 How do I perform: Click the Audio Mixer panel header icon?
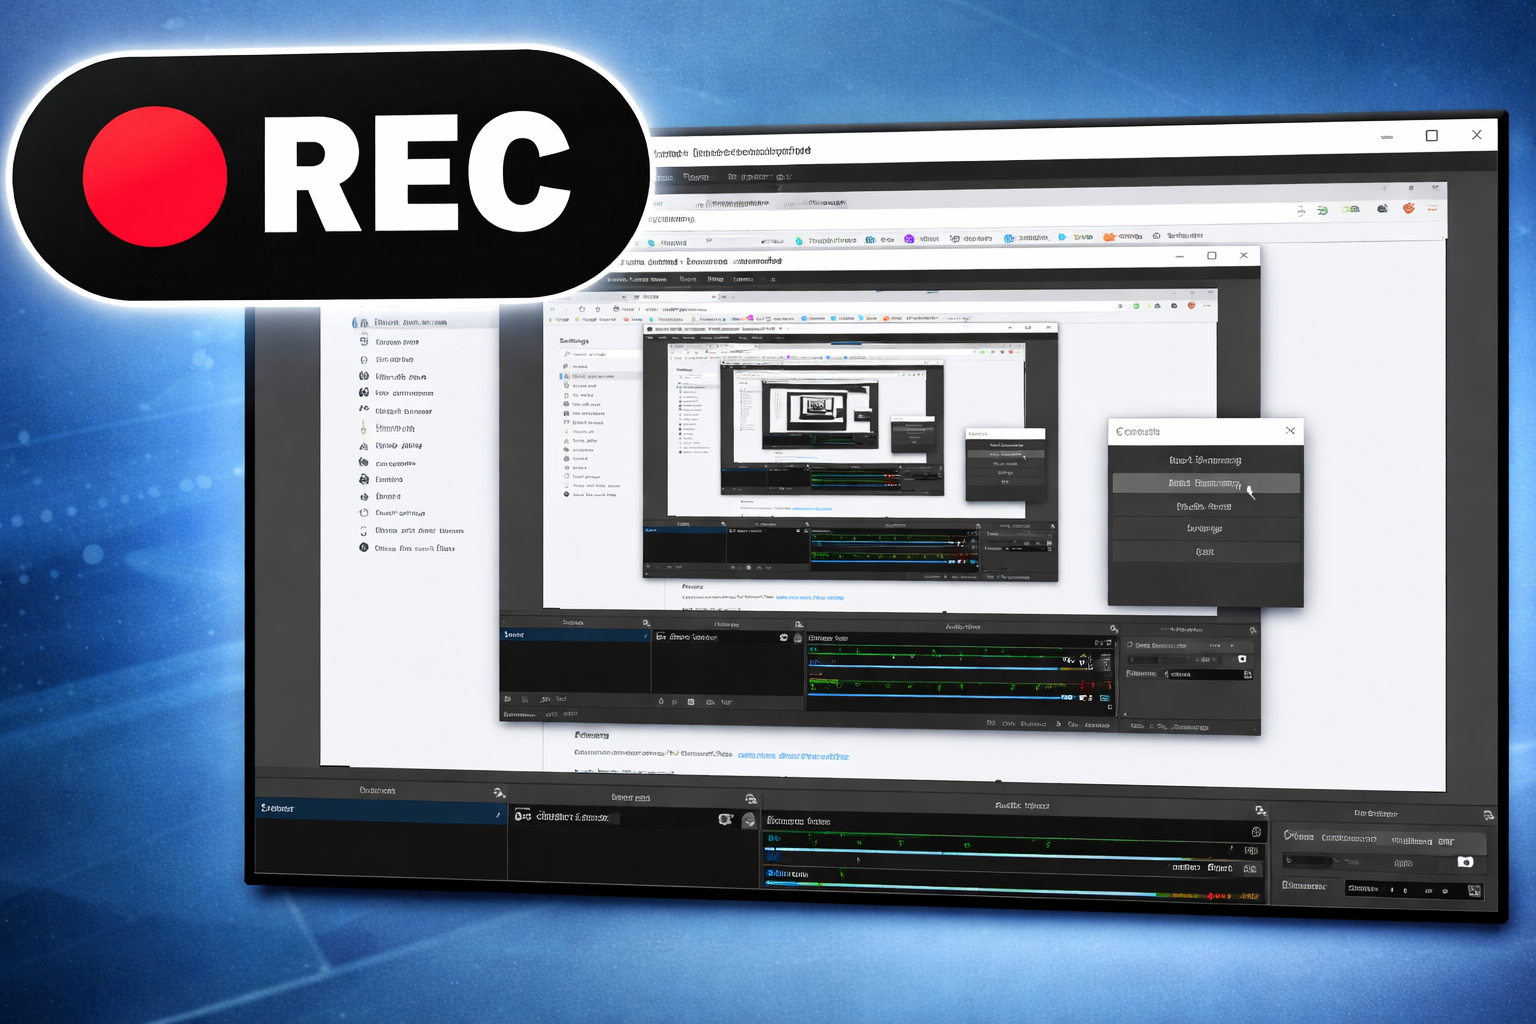pyautogui.click(x=1261, y=810)
